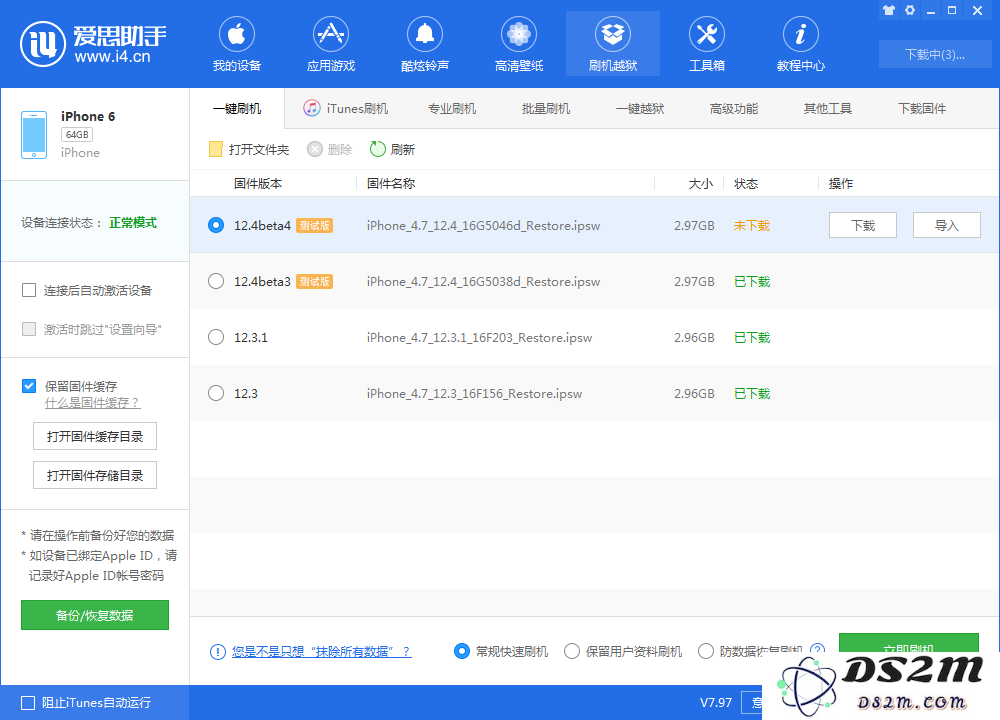Click 固件版本 column header
Image resolution: width=1000 pixels, height=720 pixels.
pos(258,184)
